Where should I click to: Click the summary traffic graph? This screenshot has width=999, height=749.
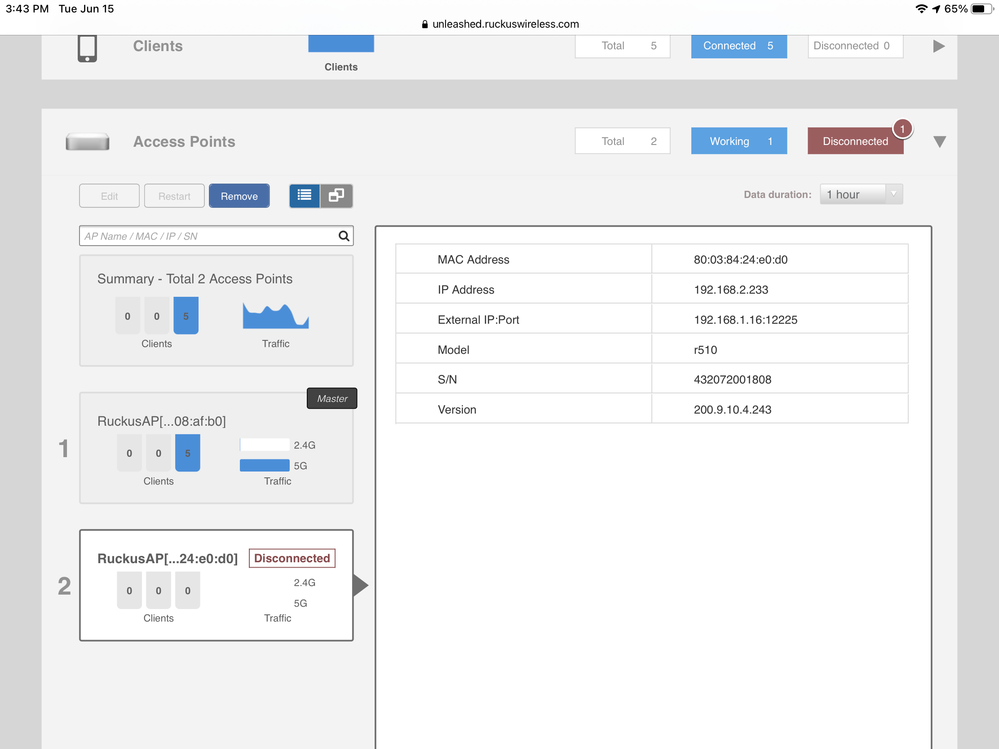tap(275, 316)
